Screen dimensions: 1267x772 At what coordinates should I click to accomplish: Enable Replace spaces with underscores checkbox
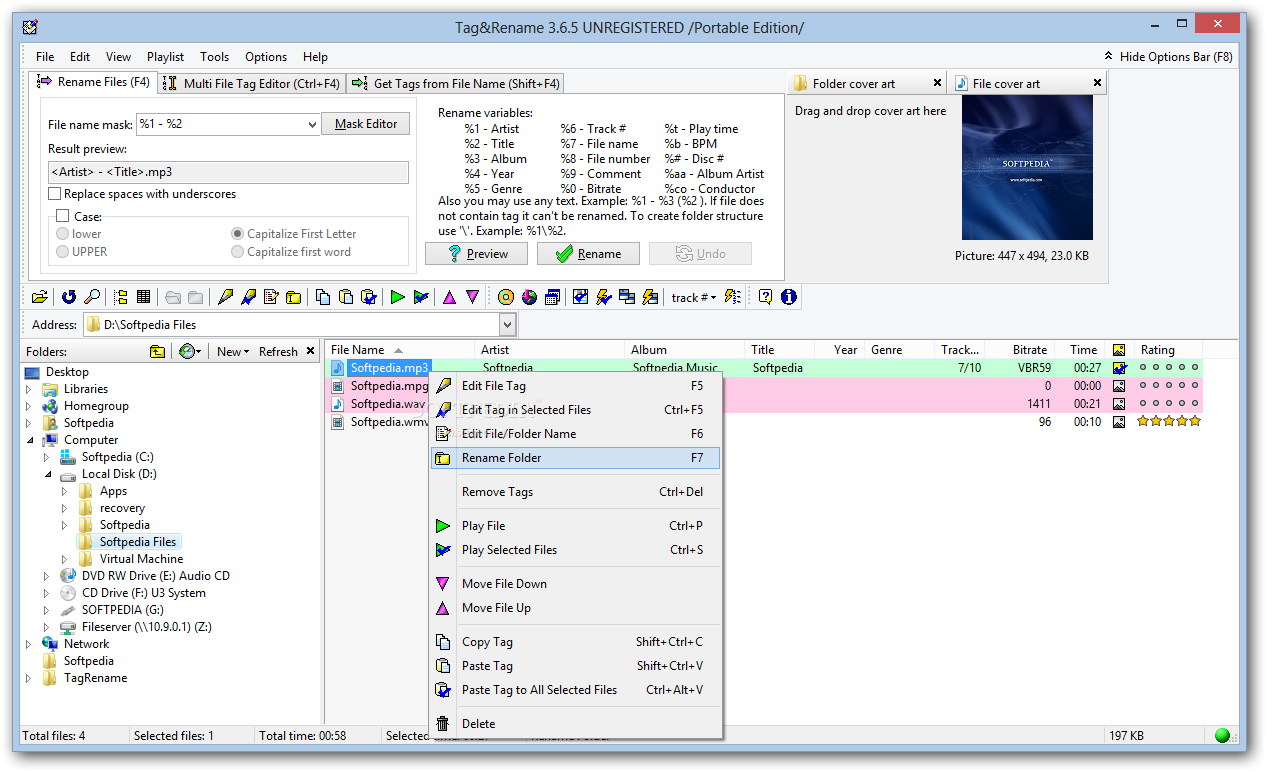pyautogui.click(x=55, y=194)
